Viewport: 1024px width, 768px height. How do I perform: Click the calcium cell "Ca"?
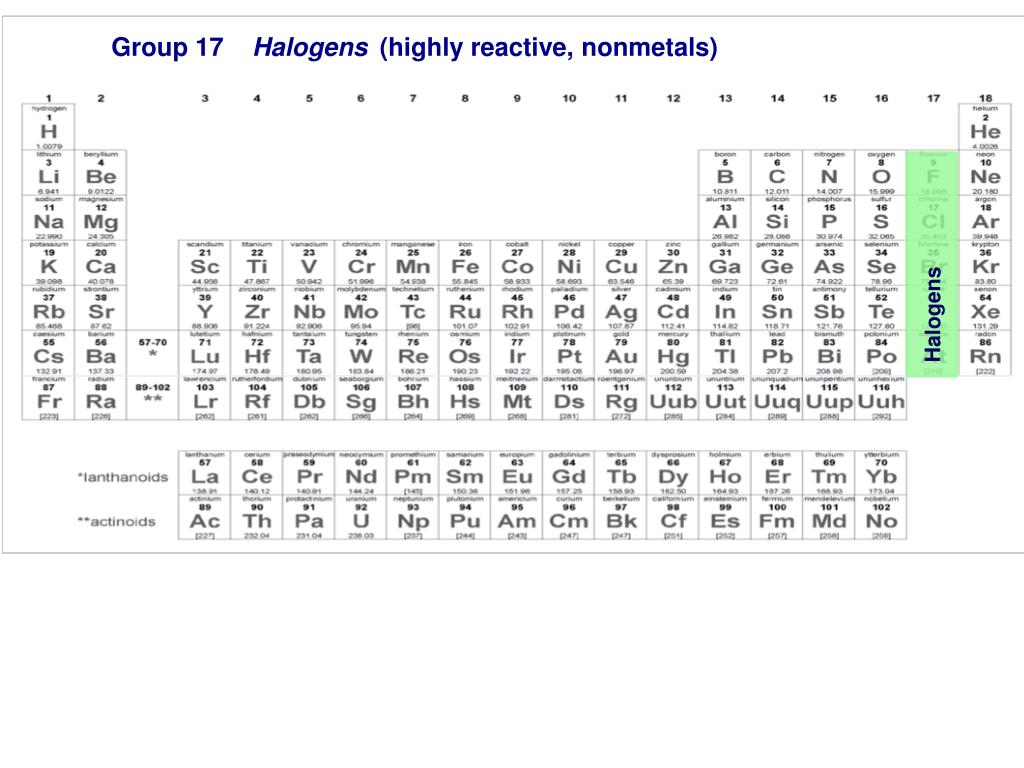click(101, 263)
